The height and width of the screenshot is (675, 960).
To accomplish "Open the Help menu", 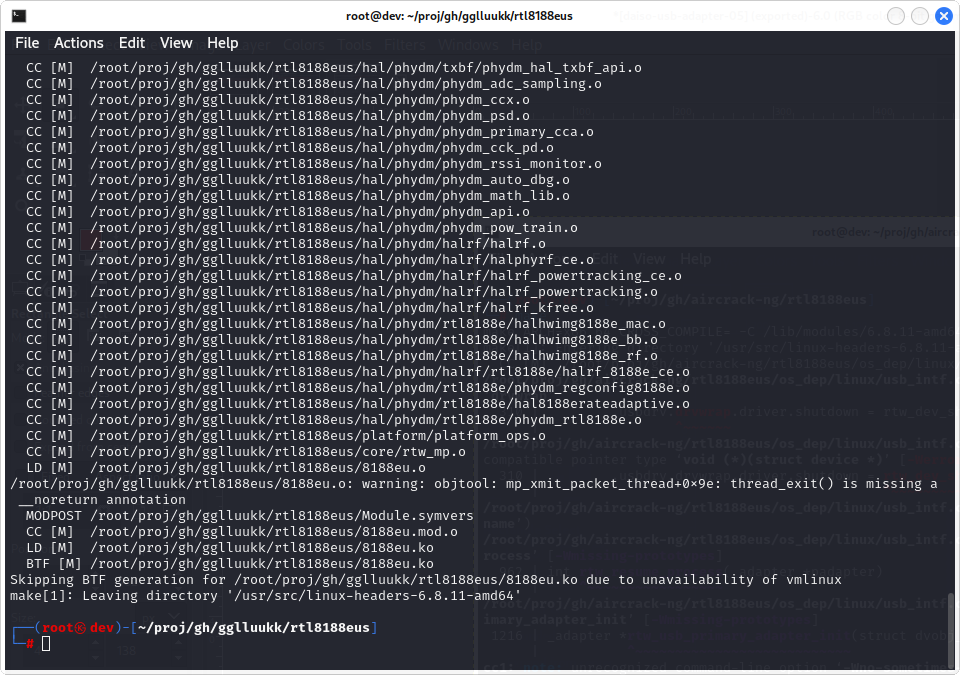I will tap(222, 43).
